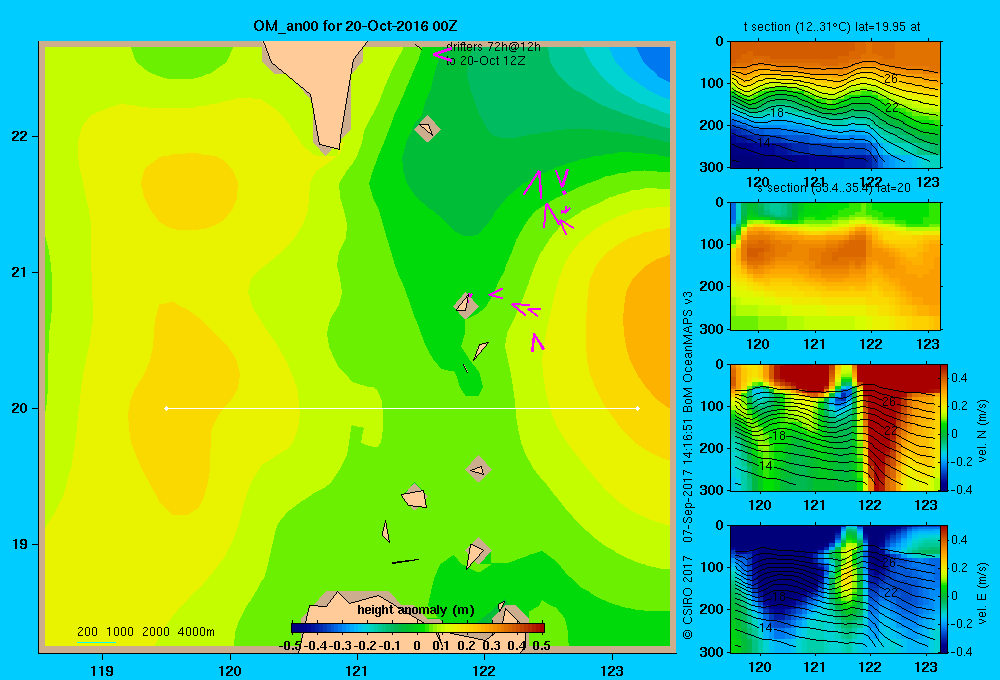Click the 'to 20-Oct 12Z' label
The height and width of the screenshot is (680, 1000).
(x=485, y=61)
